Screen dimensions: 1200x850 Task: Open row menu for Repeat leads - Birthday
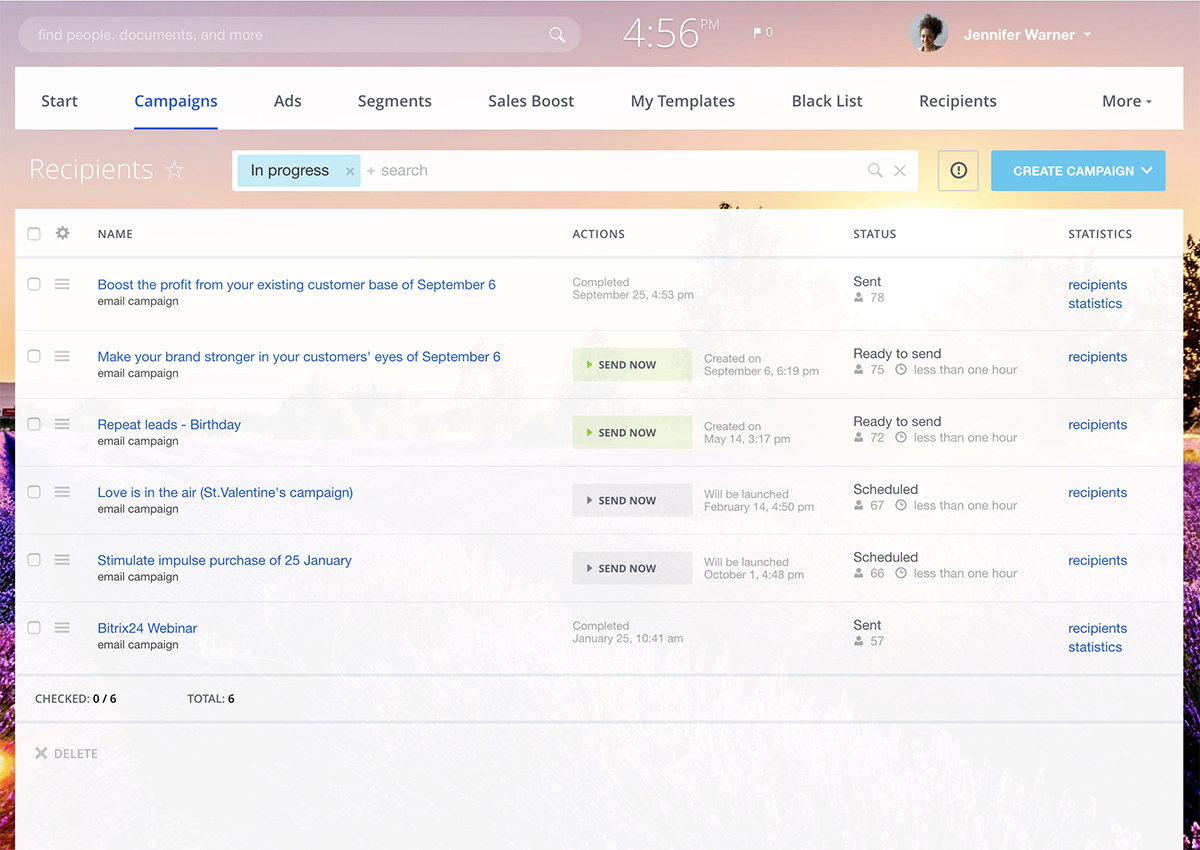point(62,424)
